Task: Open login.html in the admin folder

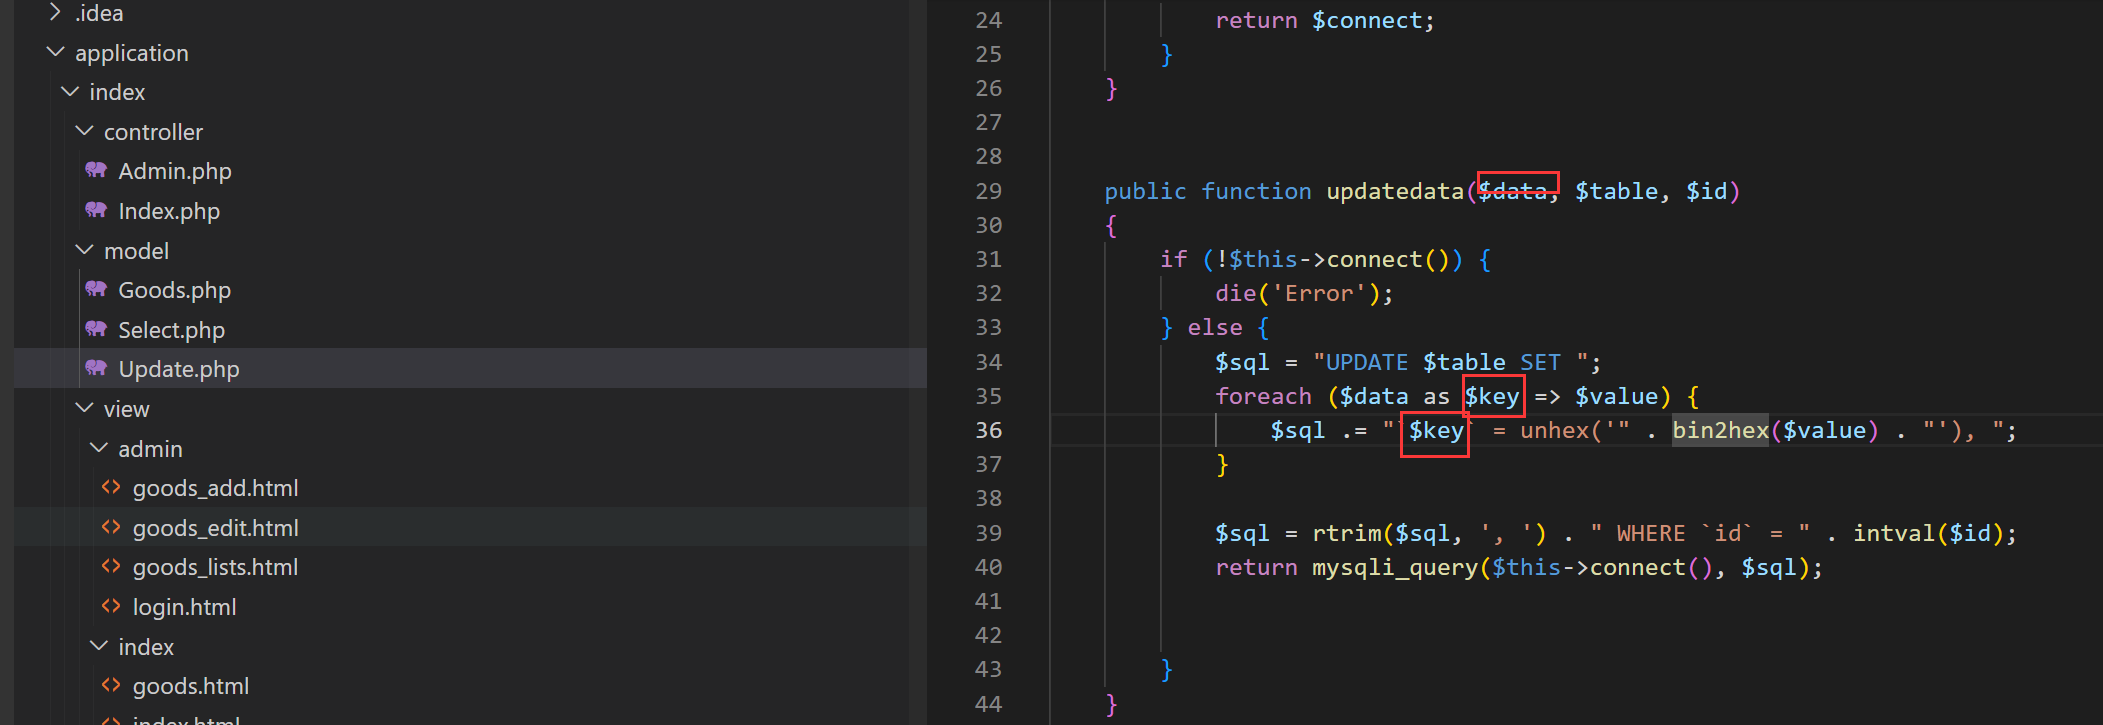Action: tap(185, 607)
